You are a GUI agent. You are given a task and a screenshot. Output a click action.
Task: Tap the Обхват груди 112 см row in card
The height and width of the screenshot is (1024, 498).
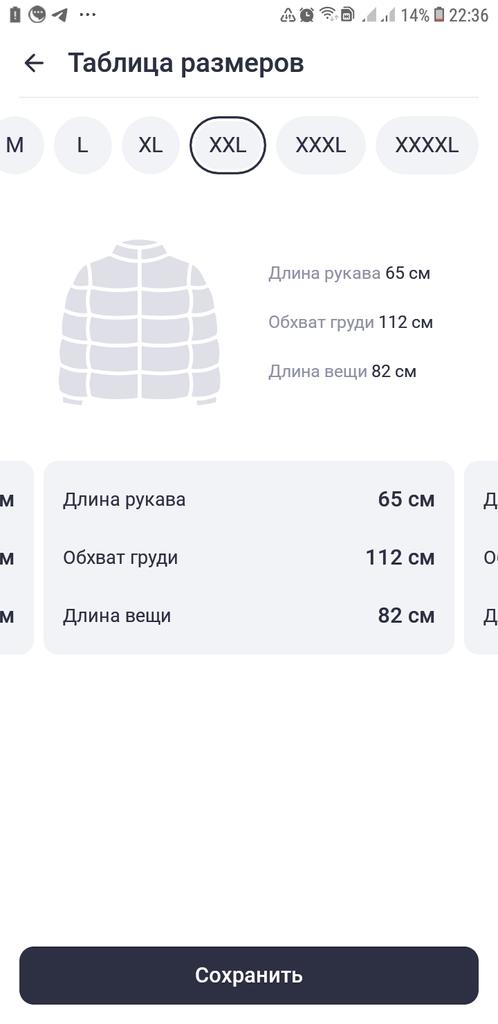point(249,558)
